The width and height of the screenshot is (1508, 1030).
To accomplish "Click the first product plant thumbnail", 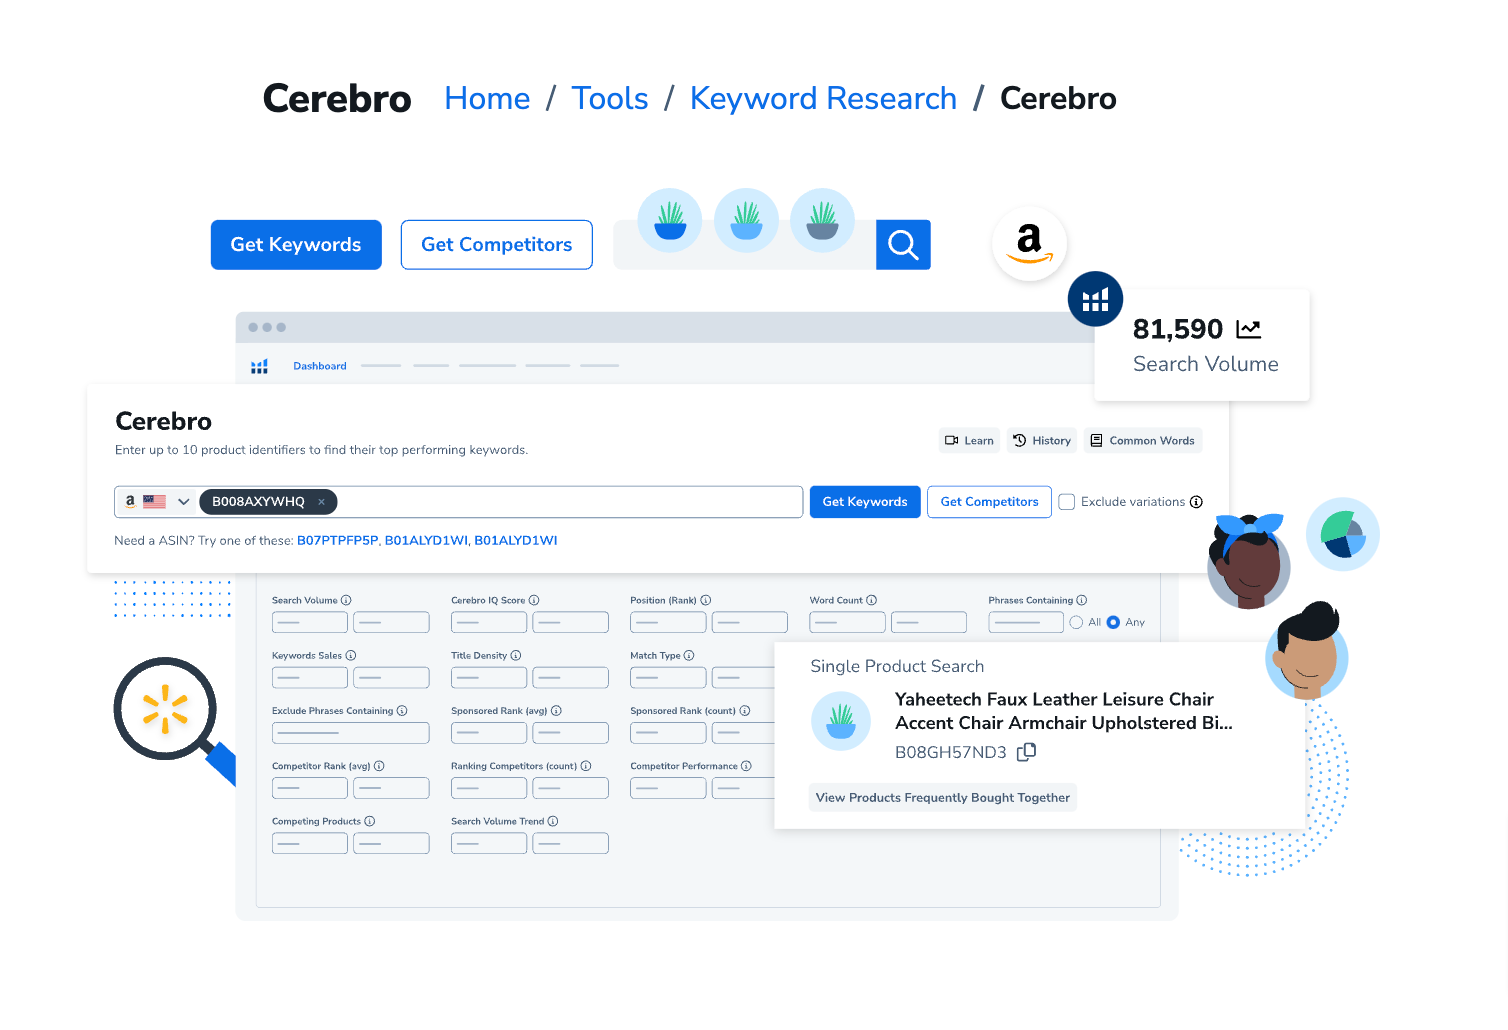I will [670, 220].
